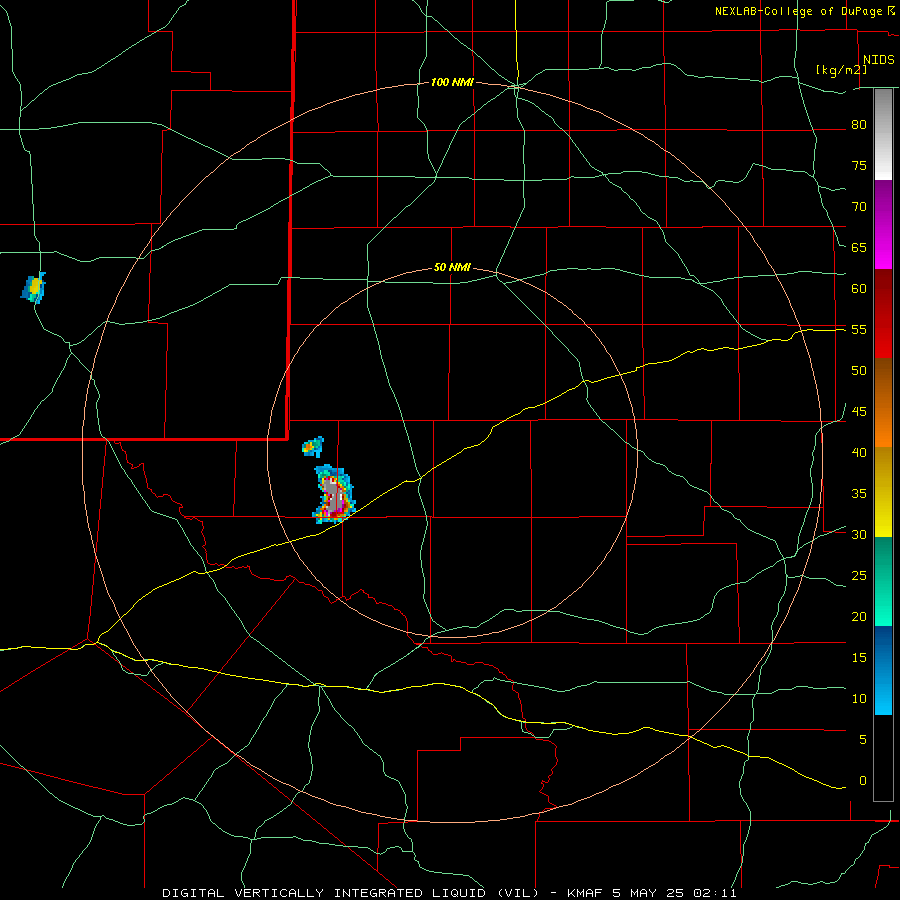Image resolution: width=900 pixels, height=900 pixels.
Task: Click the legend value 5
Action: pos(863,739)
